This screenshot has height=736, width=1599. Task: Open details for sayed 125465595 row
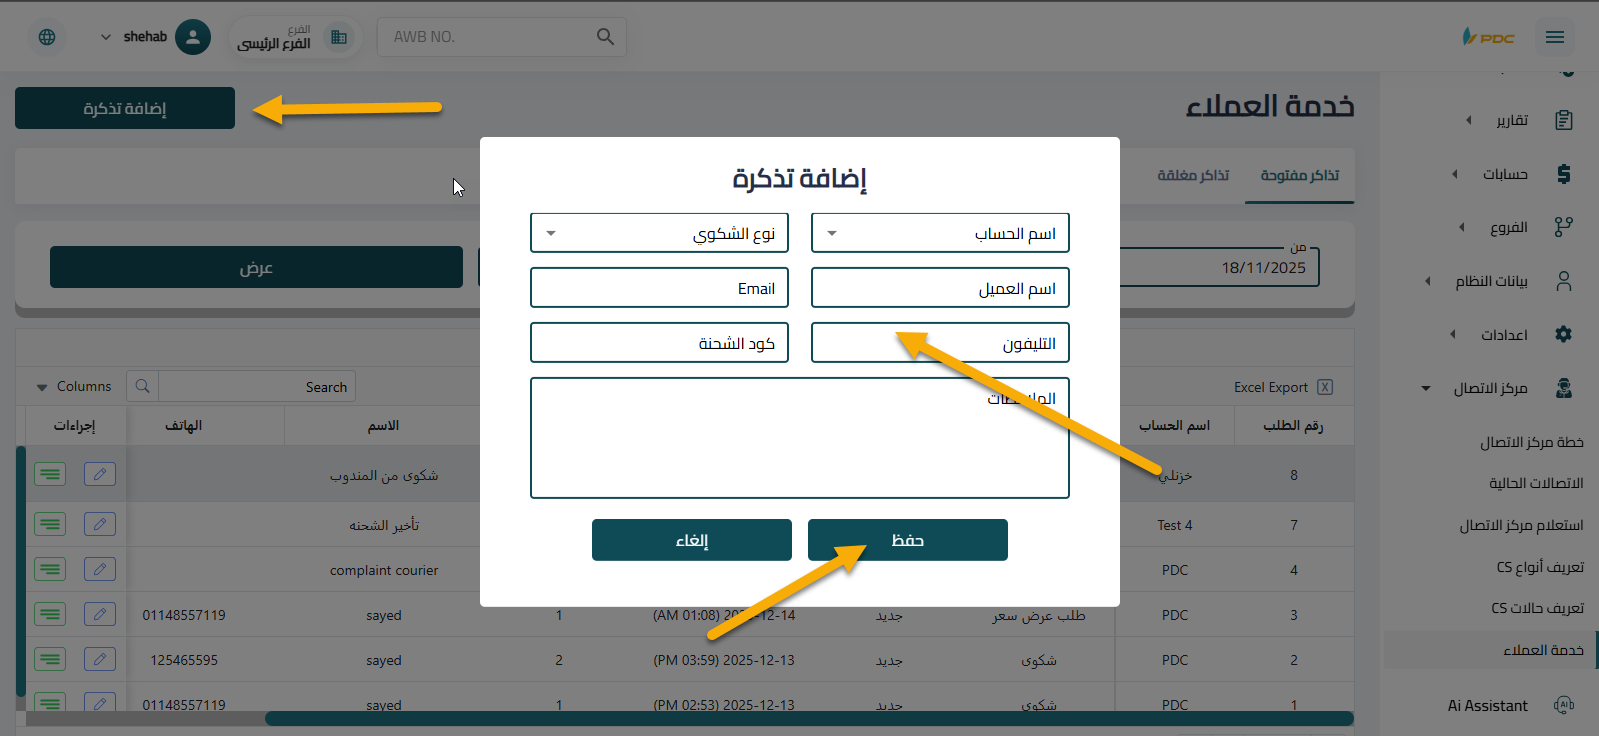click(50, 659)
